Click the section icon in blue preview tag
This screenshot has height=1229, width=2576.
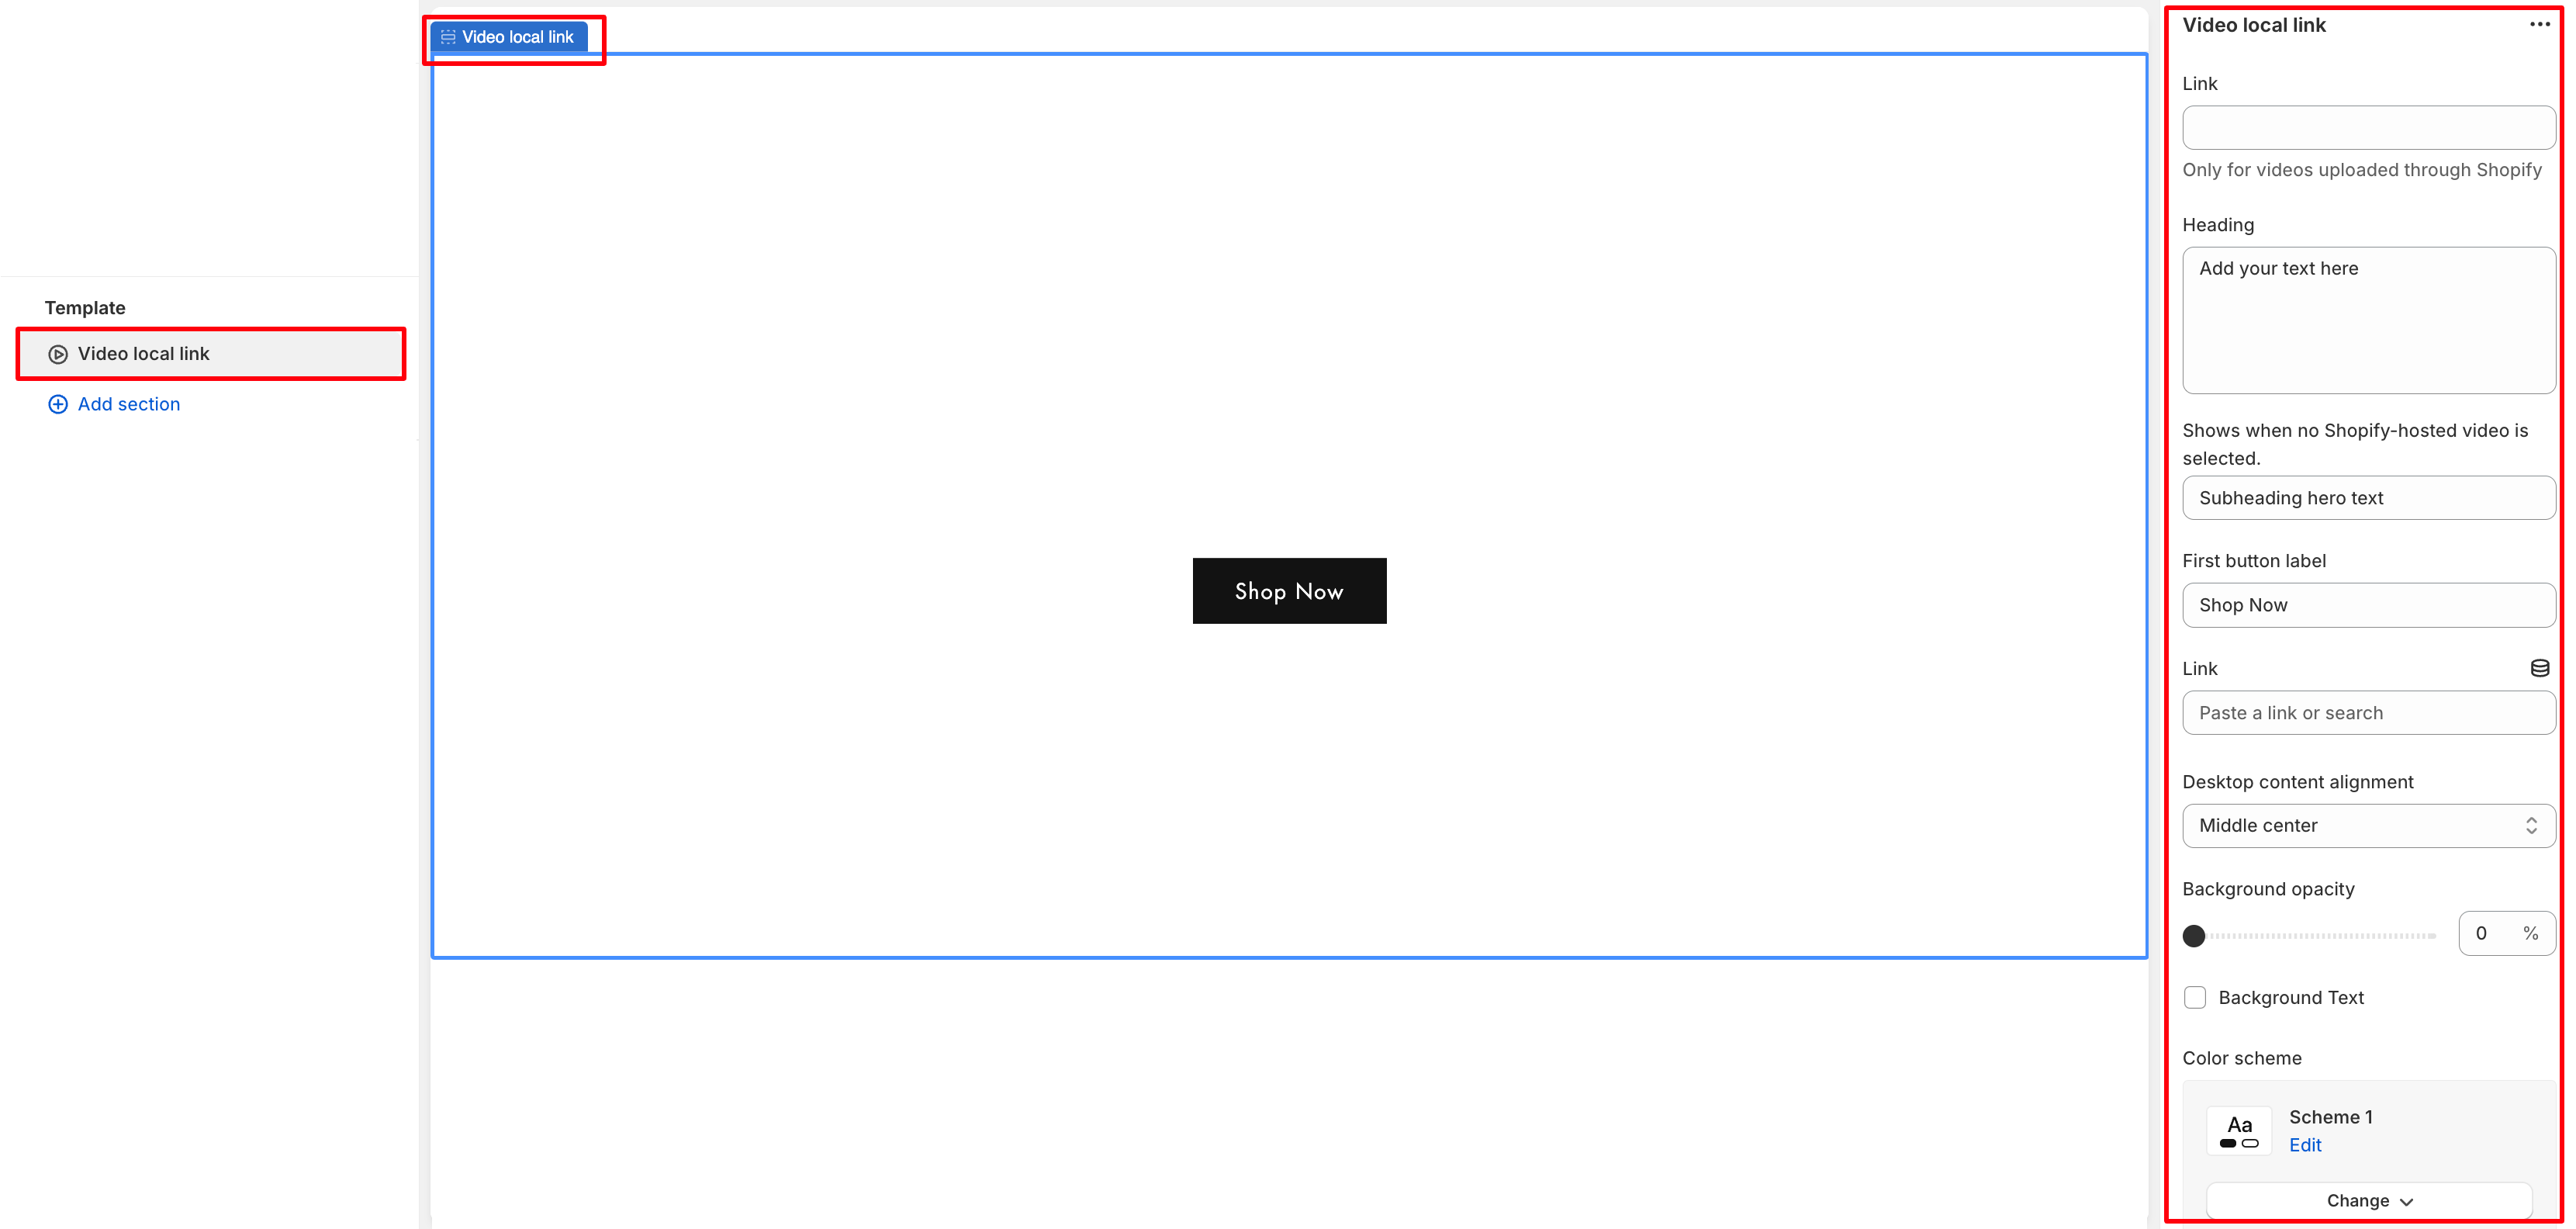click(x=448, y=37)
